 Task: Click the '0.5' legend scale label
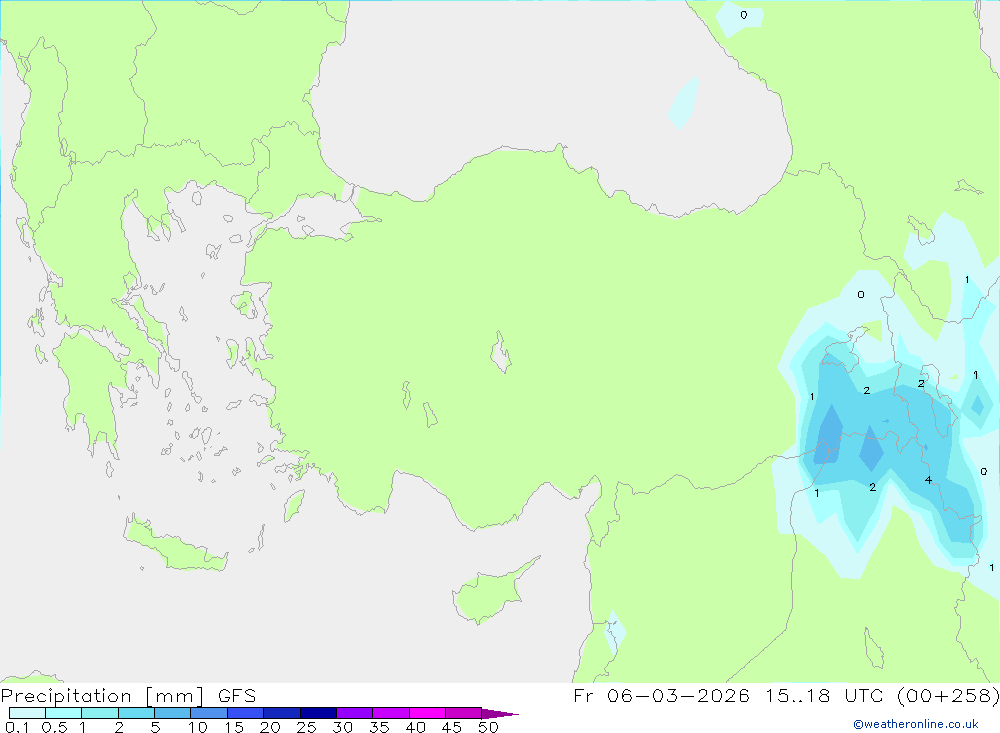pyautogui.click(x=54, y=727)
